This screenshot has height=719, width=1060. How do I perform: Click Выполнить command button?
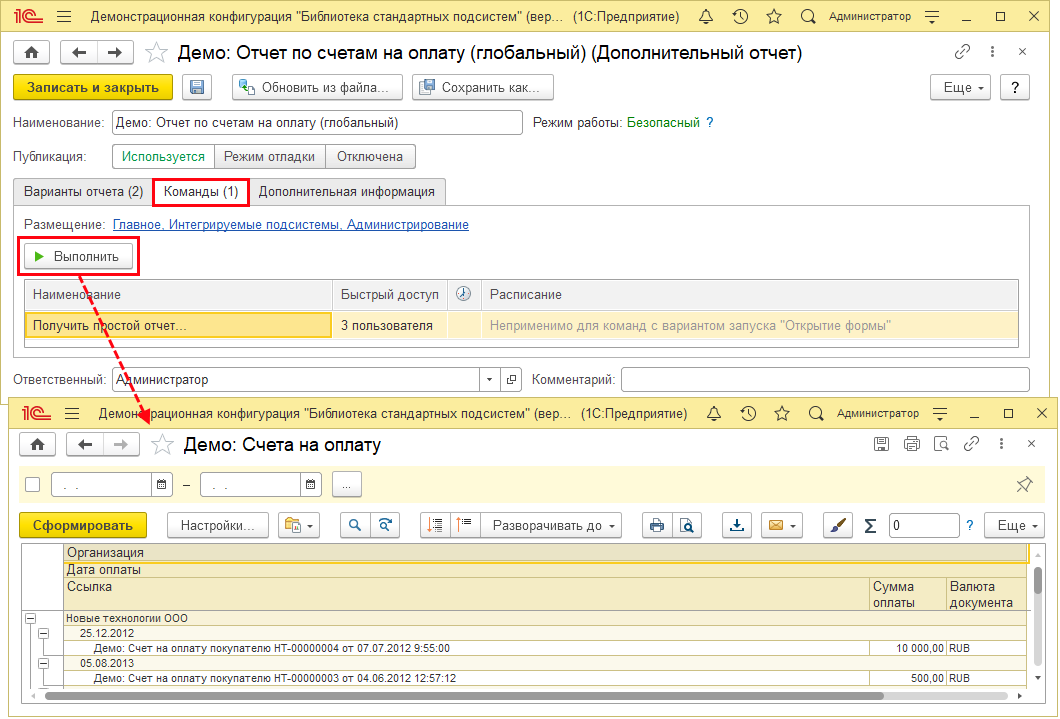78,257
